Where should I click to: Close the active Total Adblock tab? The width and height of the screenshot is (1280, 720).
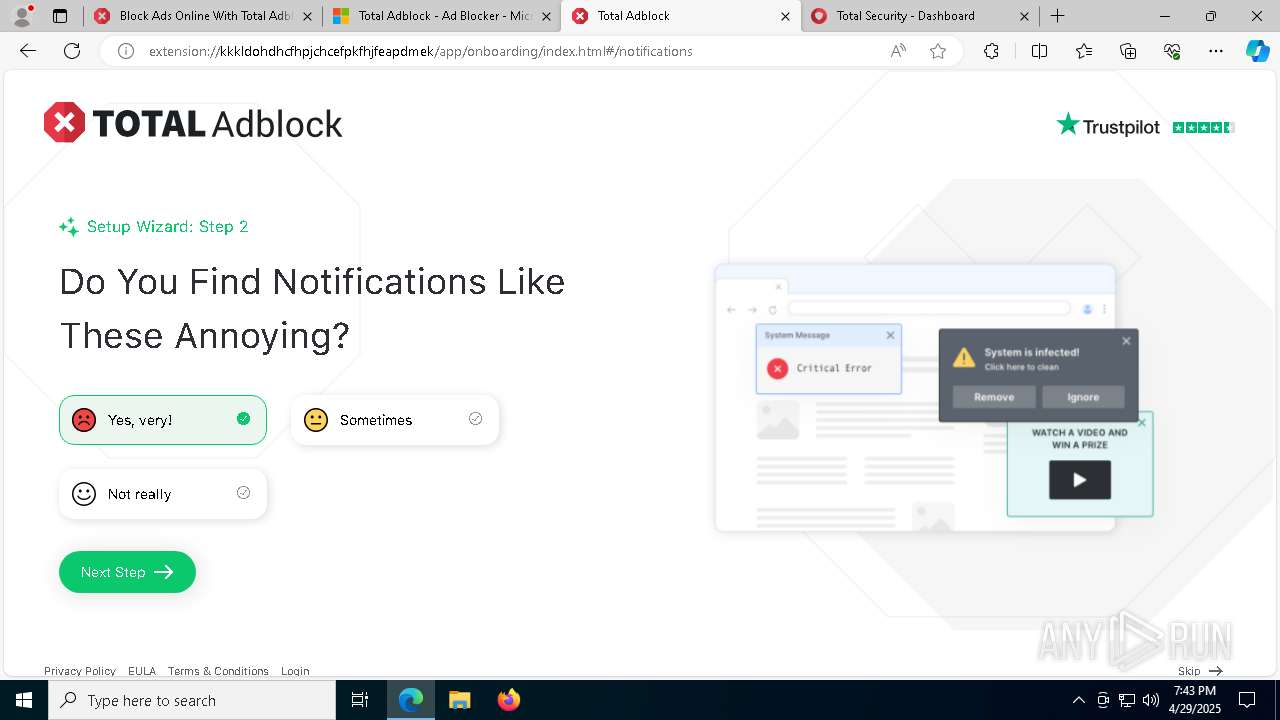click(x=785, y=16)
